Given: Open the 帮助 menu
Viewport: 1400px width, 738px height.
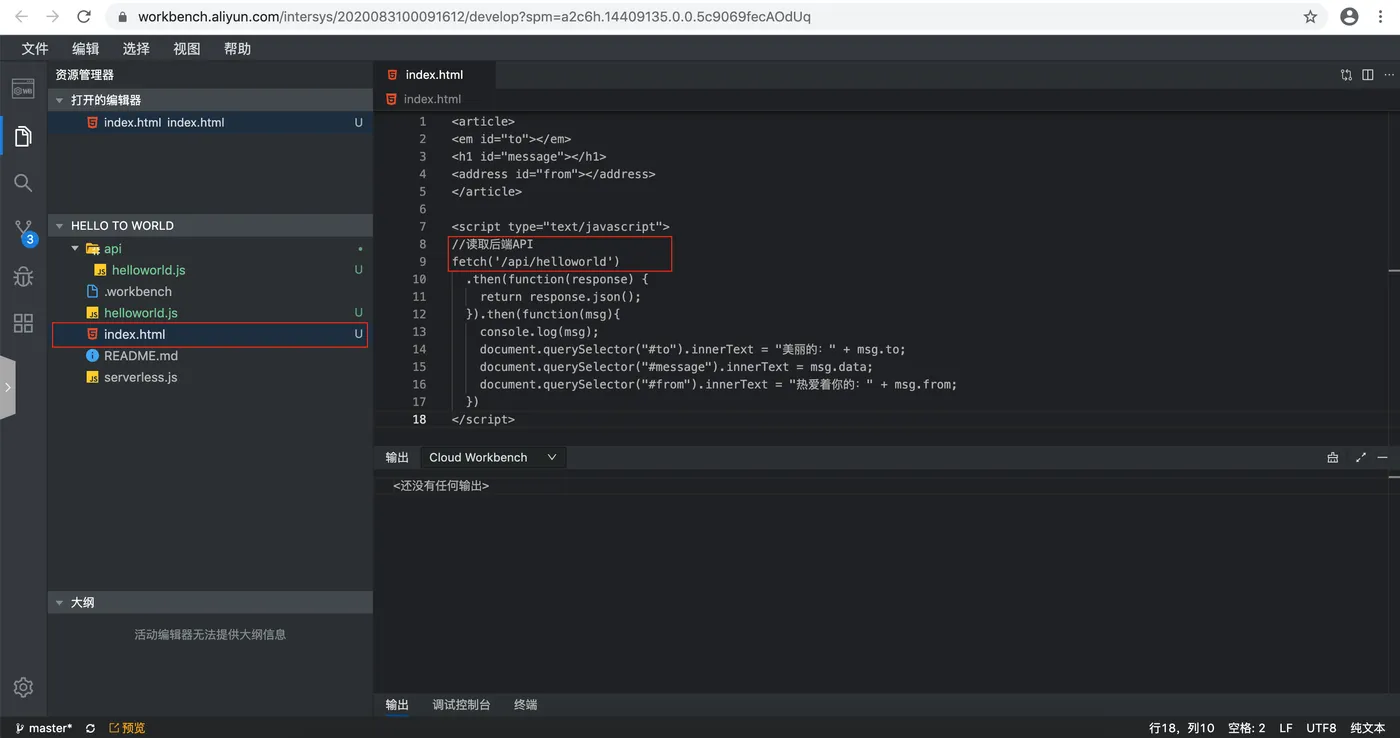Looking at the screenshot, I should (x=237, y=49).
